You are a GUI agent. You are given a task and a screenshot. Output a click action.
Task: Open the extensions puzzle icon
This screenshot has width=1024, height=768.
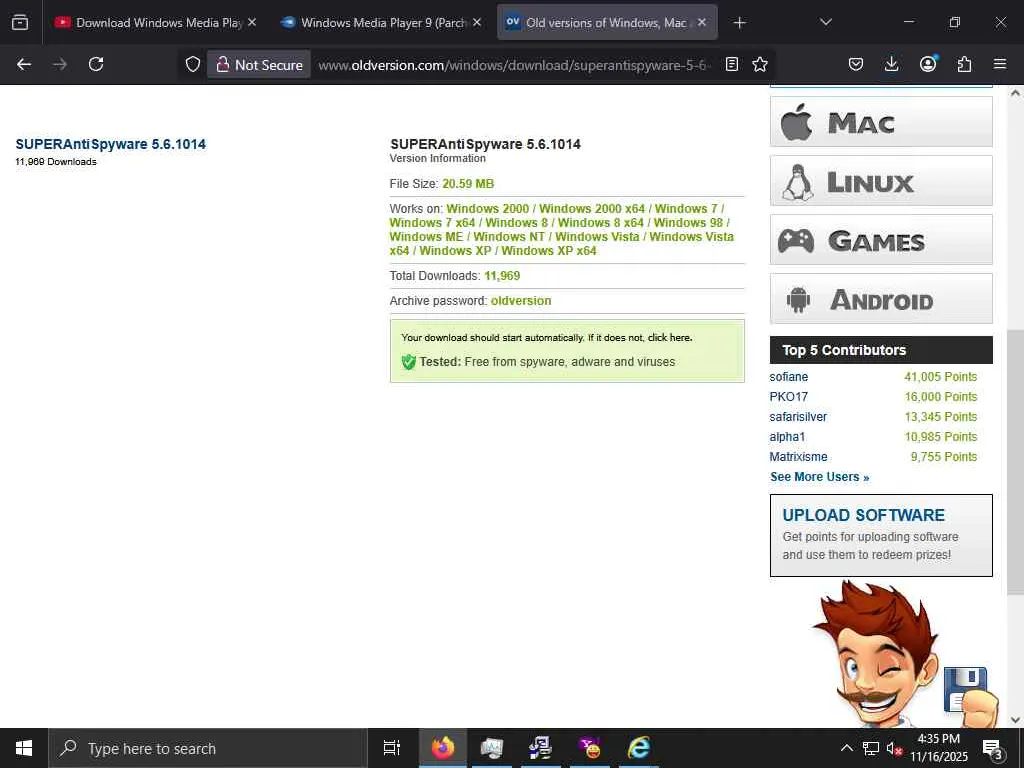coord(964,64)
